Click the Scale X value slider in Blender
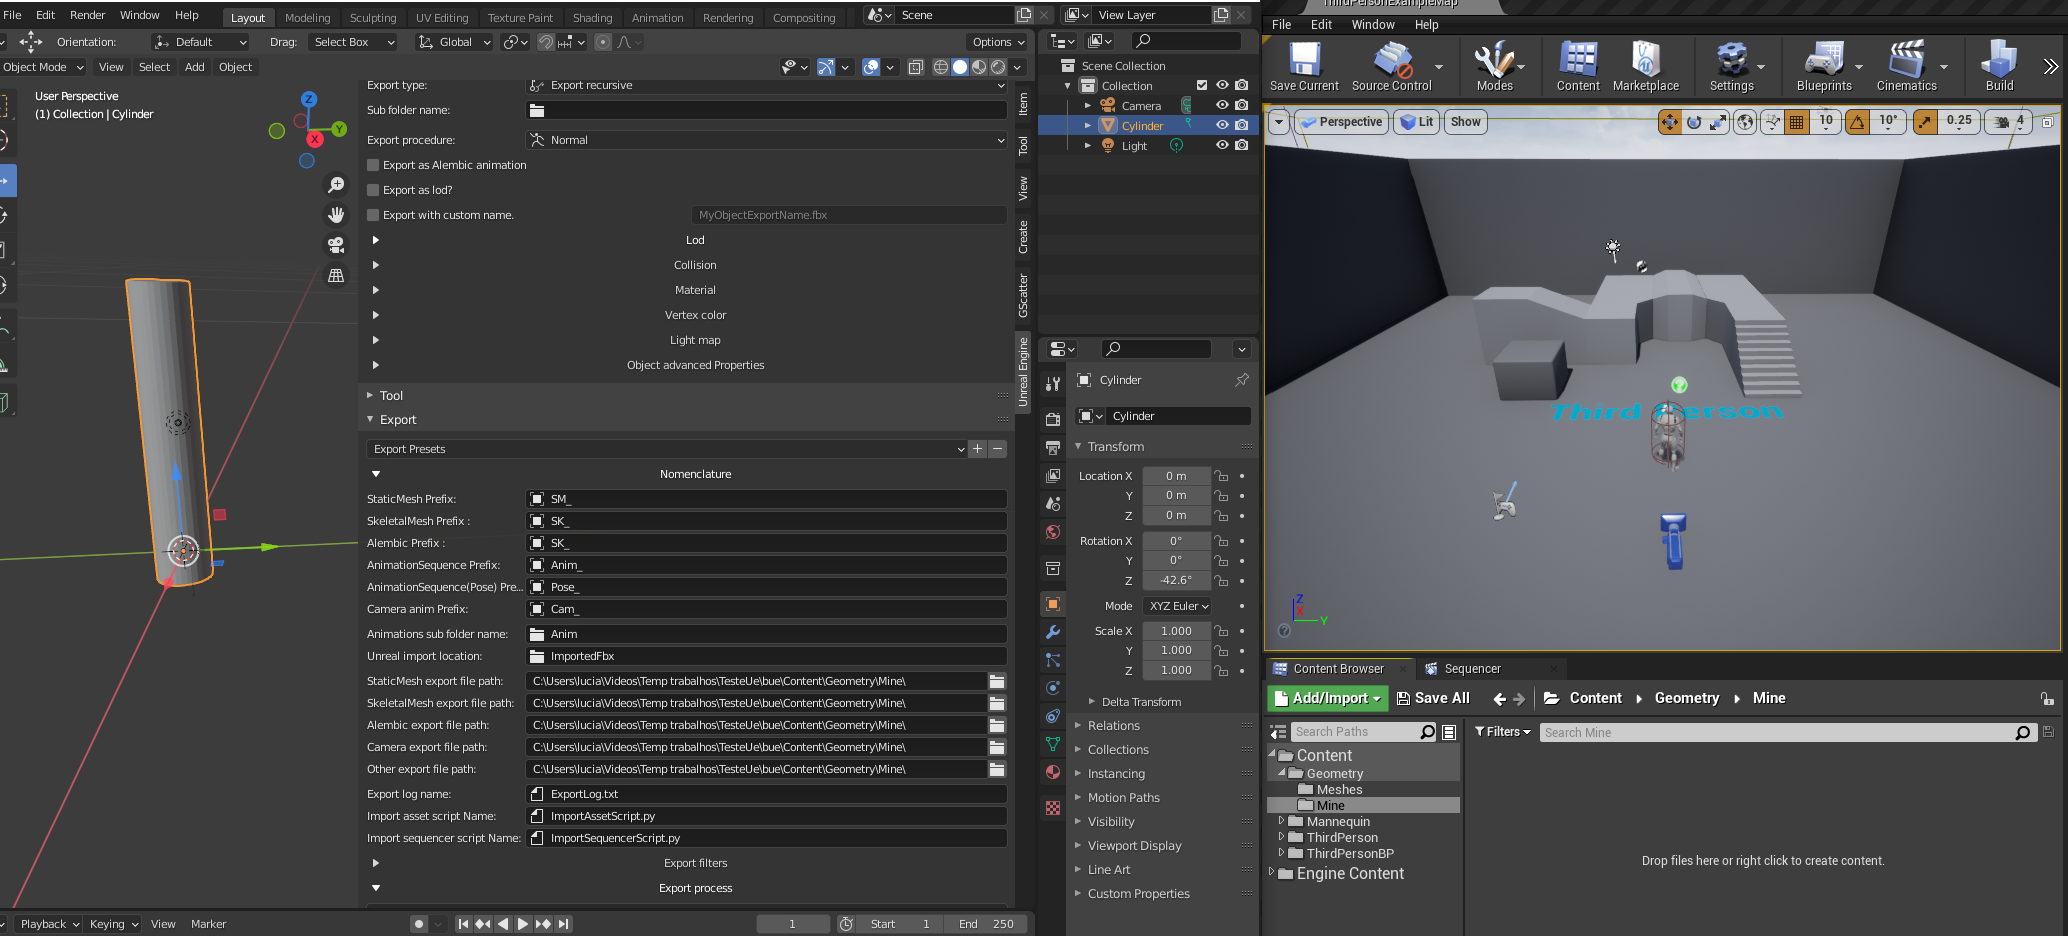 pyautogui.click(x=1176, y=631)
